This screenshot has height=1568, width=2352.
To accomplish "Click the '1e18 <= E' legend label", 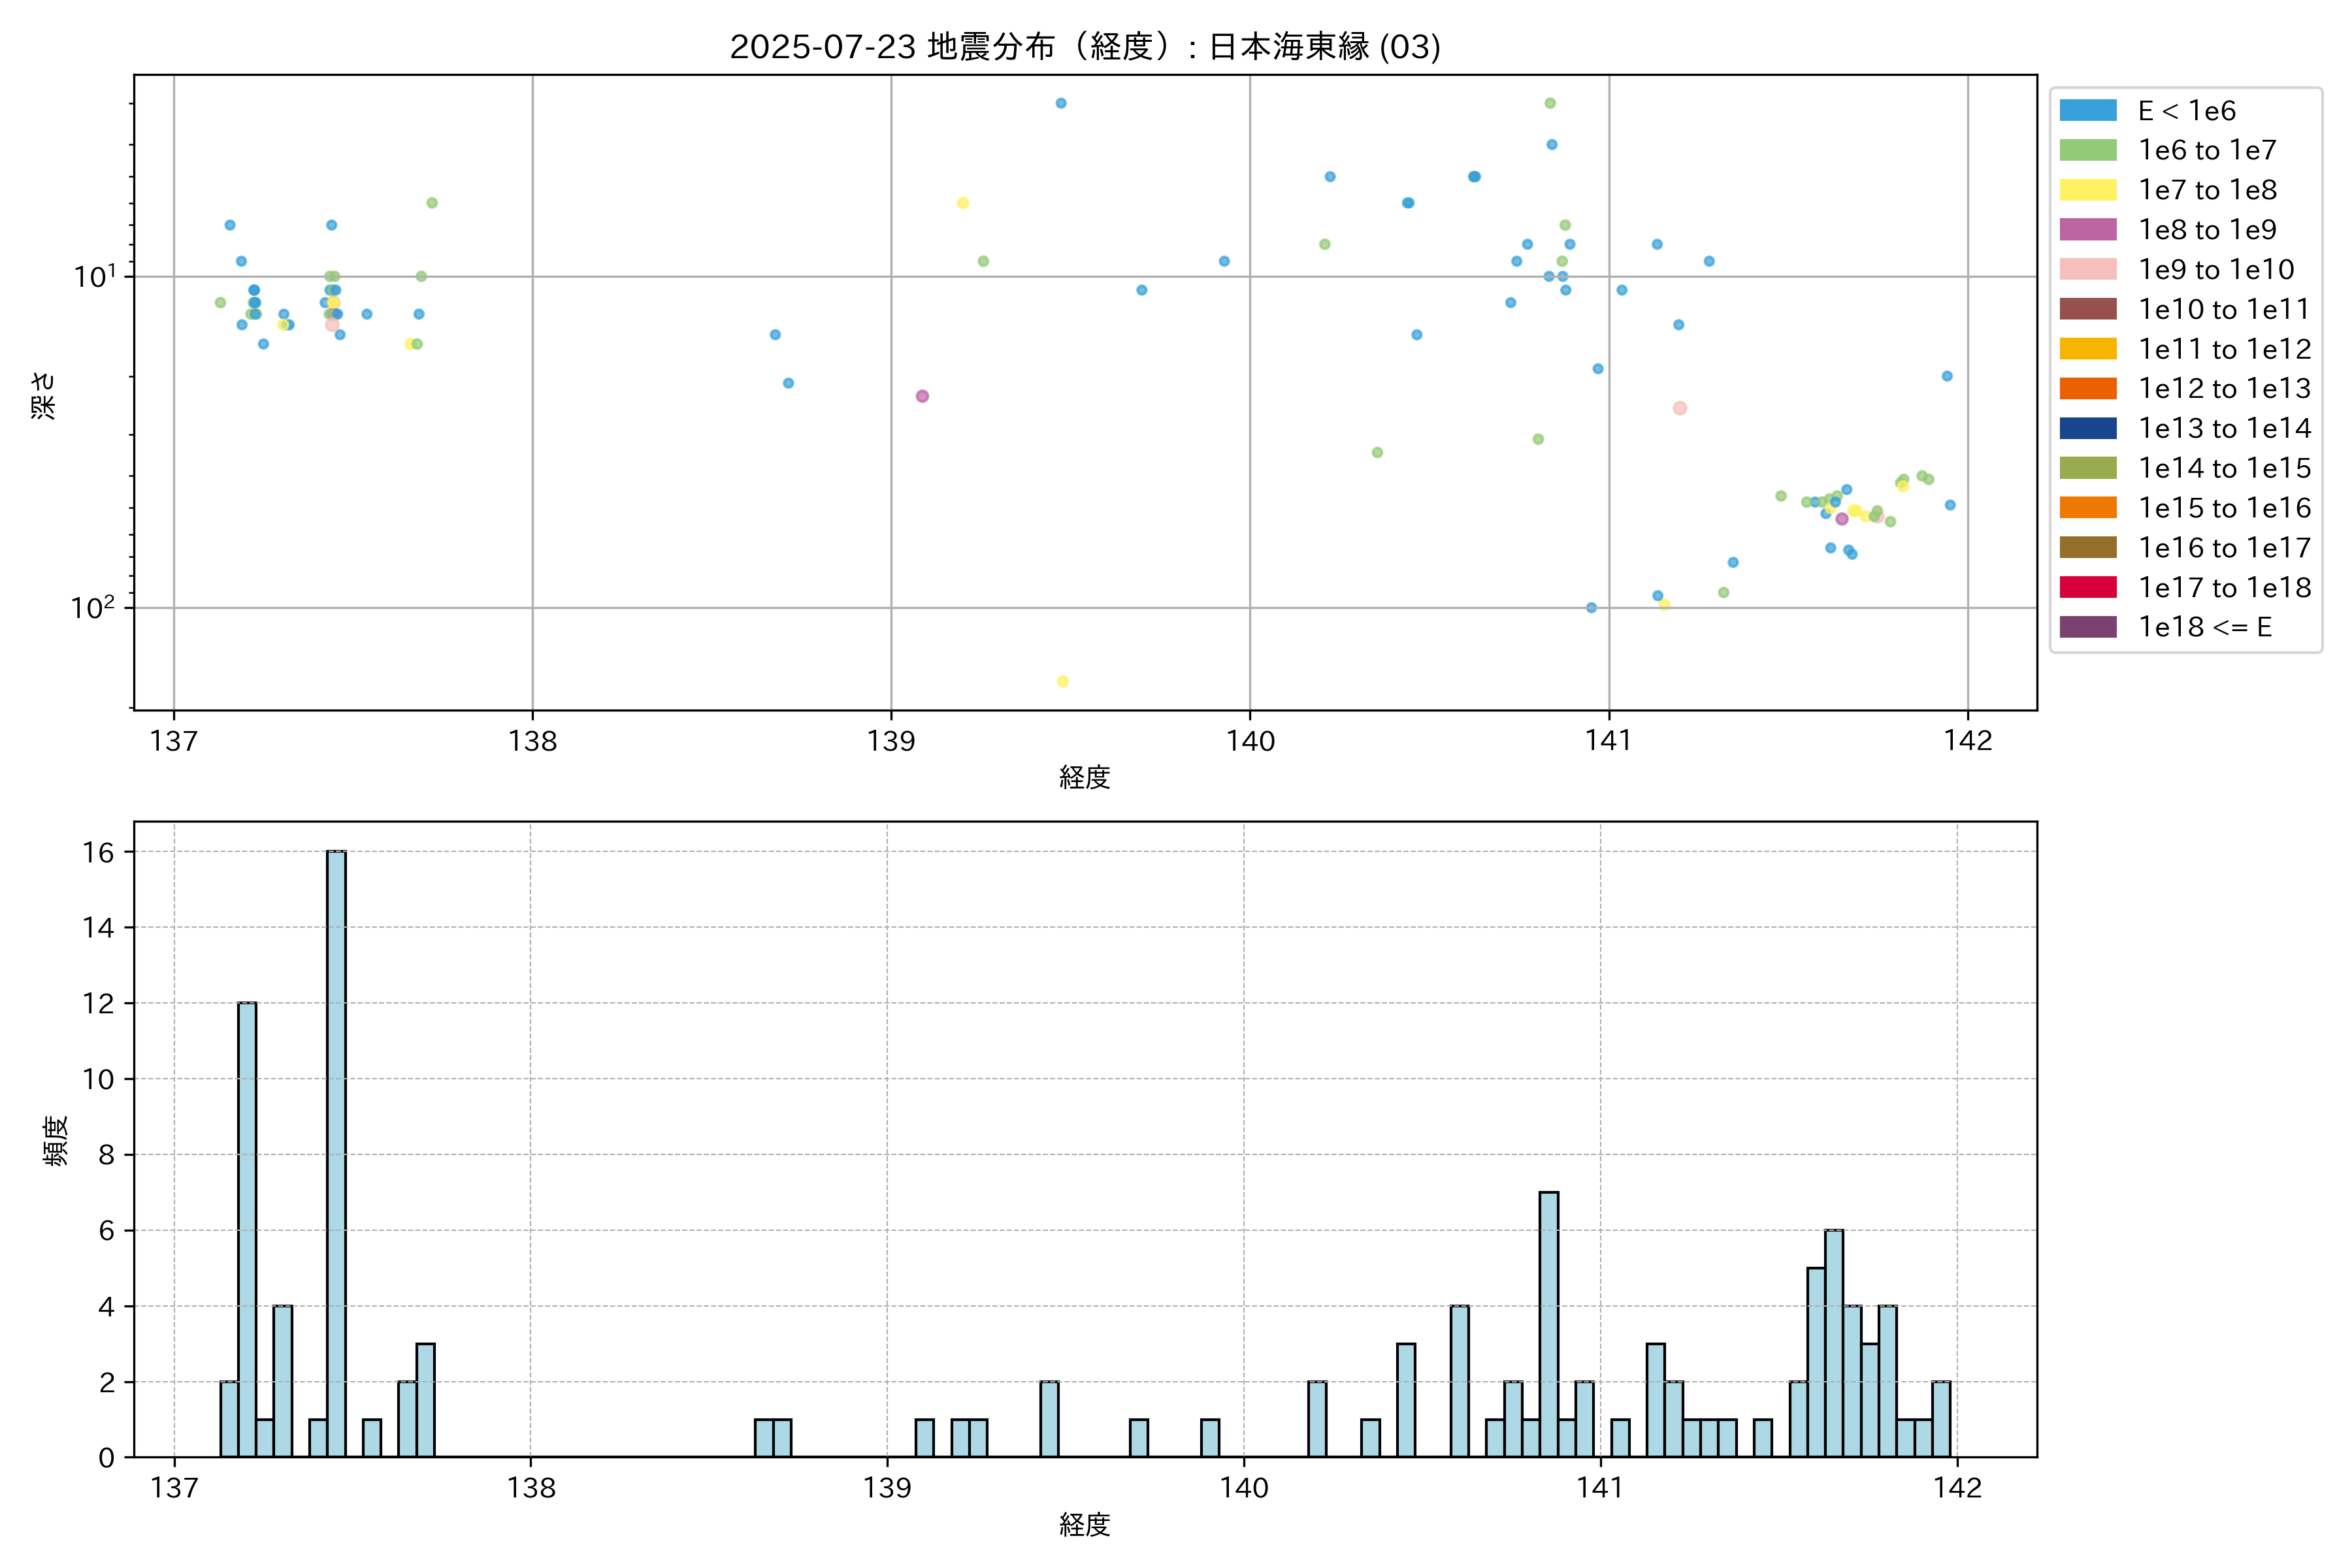I will (2205, 627).
